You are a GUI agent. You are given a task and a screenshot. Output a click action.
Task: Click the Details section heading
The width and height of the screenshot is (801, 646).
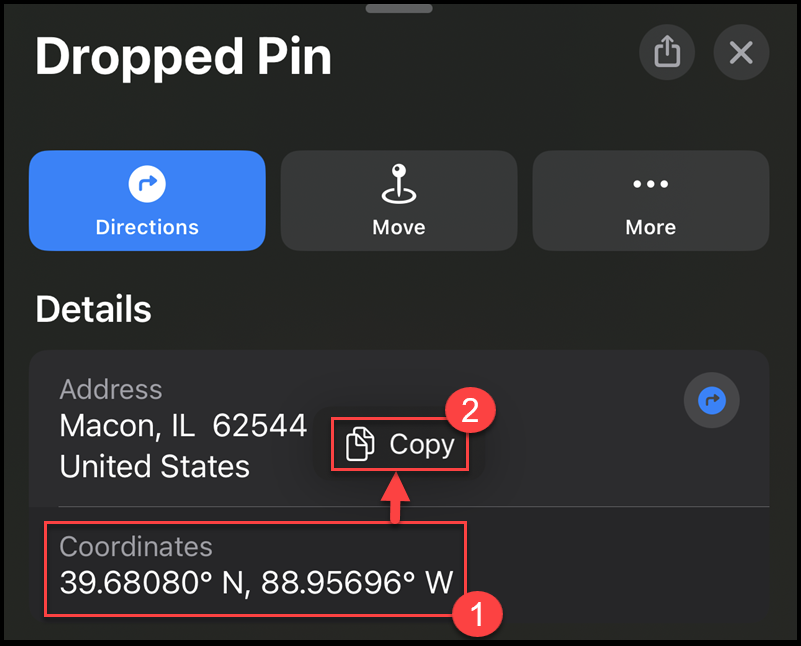click(x=93, y=310)
